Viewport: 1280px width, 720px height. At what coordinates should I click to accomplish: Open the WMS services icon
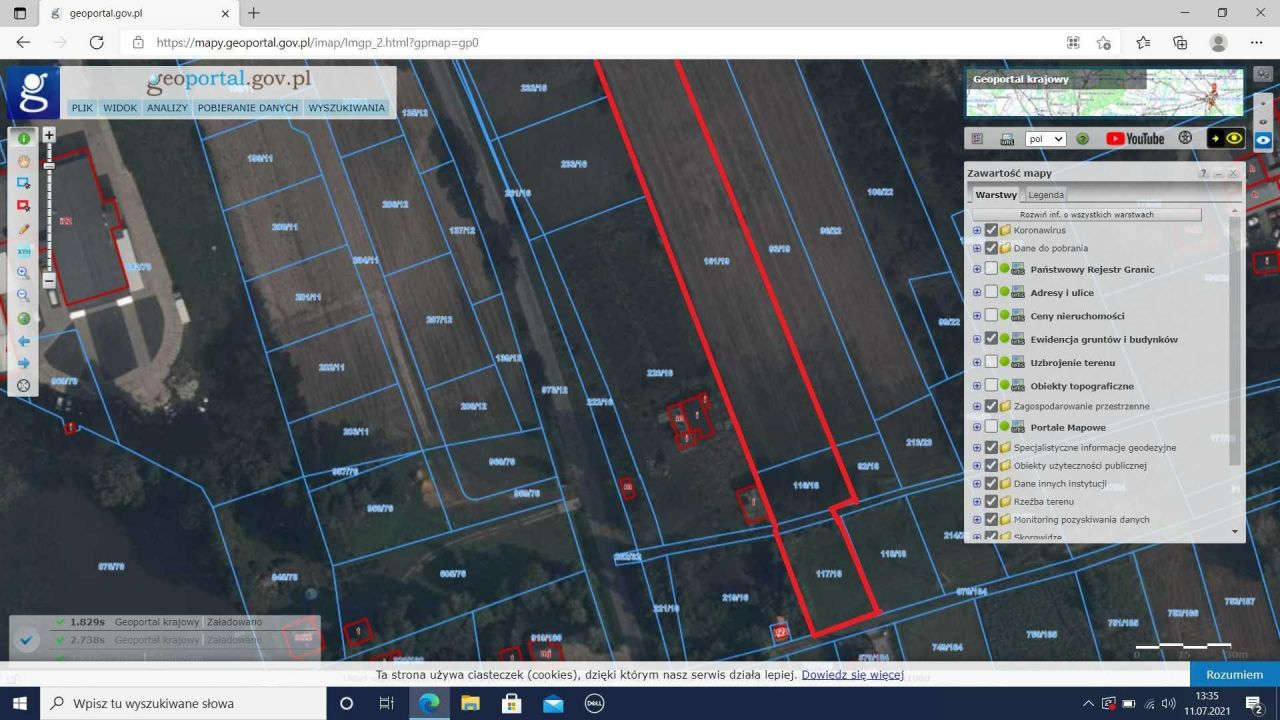click(x=1007, y=139)
